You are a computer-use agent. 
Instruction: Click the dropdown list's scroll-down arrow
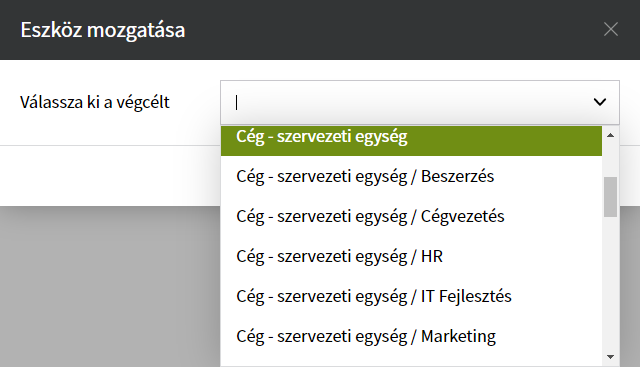(x=611, y=357)
